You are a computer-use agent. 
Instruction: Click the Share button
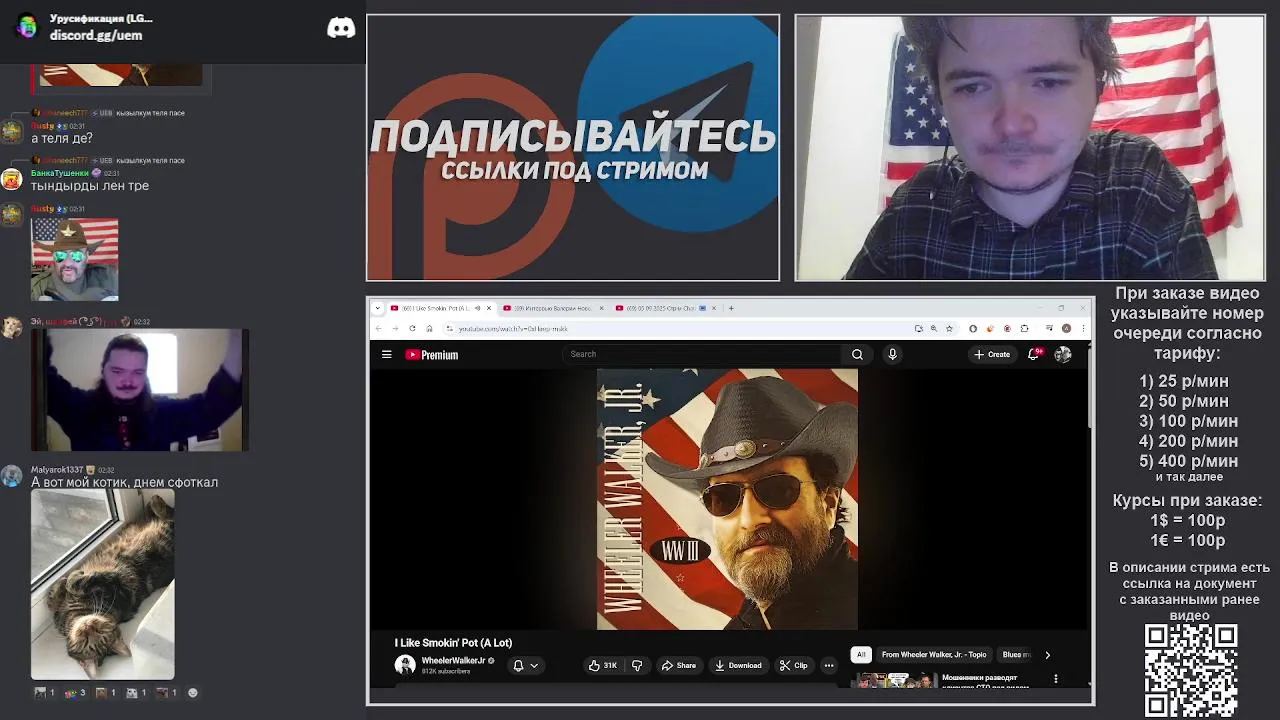tap(678, 665)
